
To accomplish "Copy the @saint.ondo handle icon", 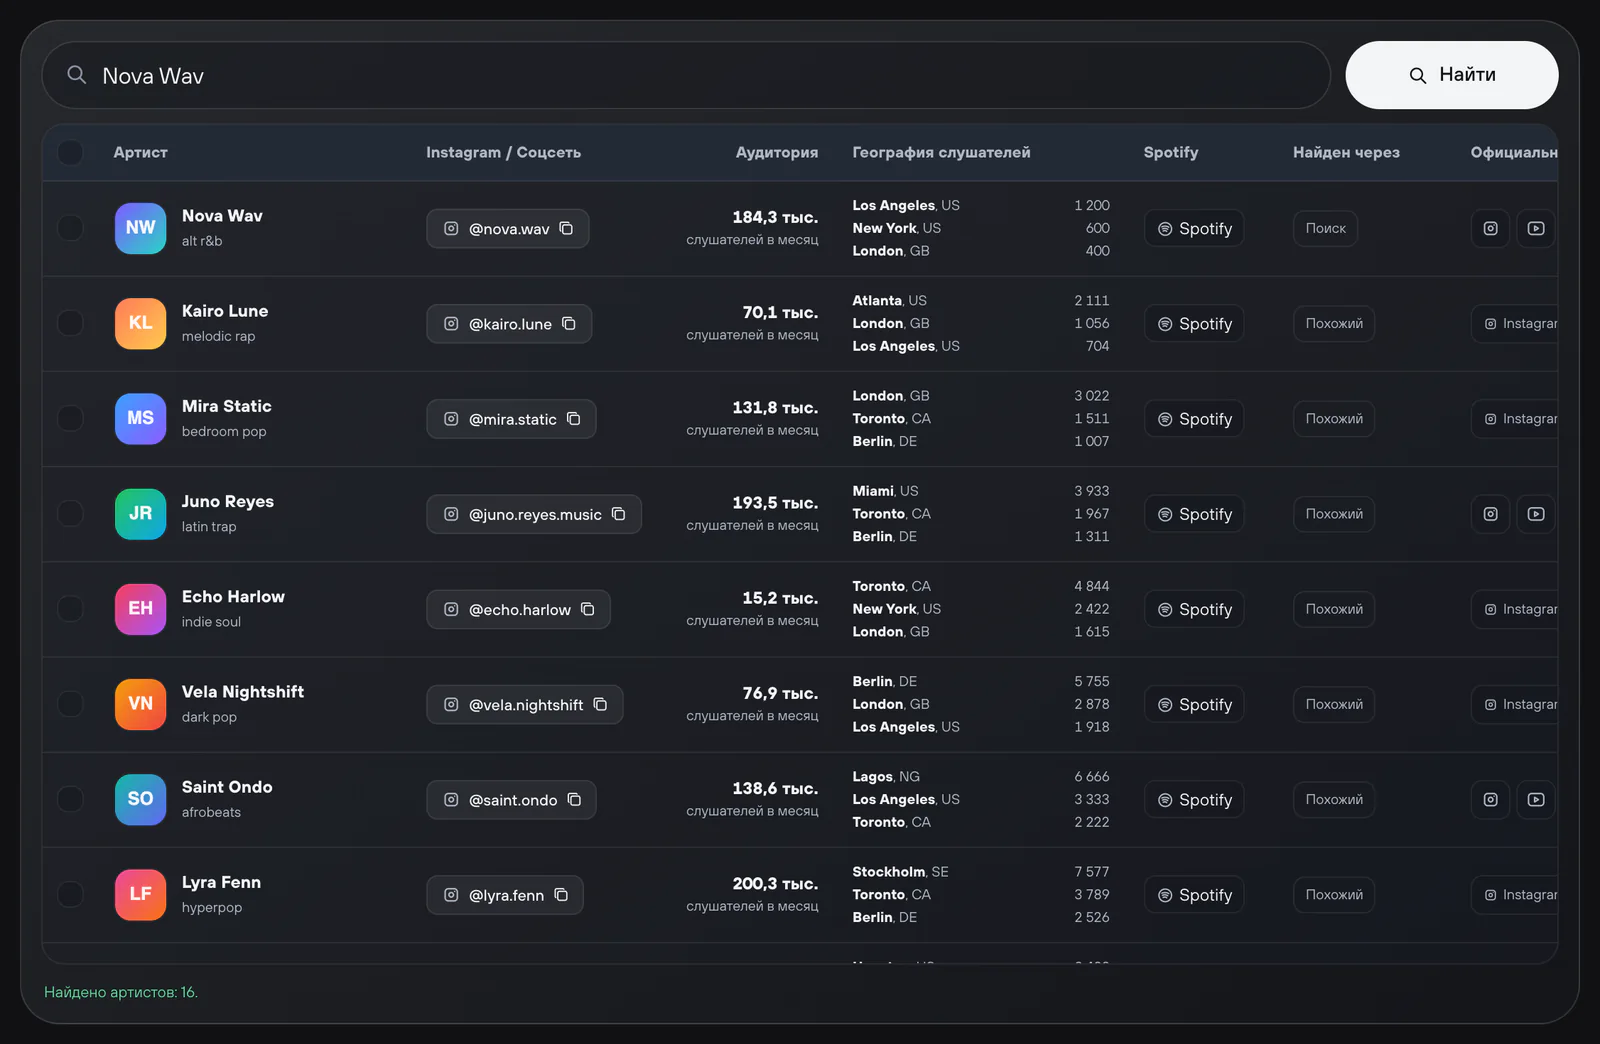I will [574, 800].
